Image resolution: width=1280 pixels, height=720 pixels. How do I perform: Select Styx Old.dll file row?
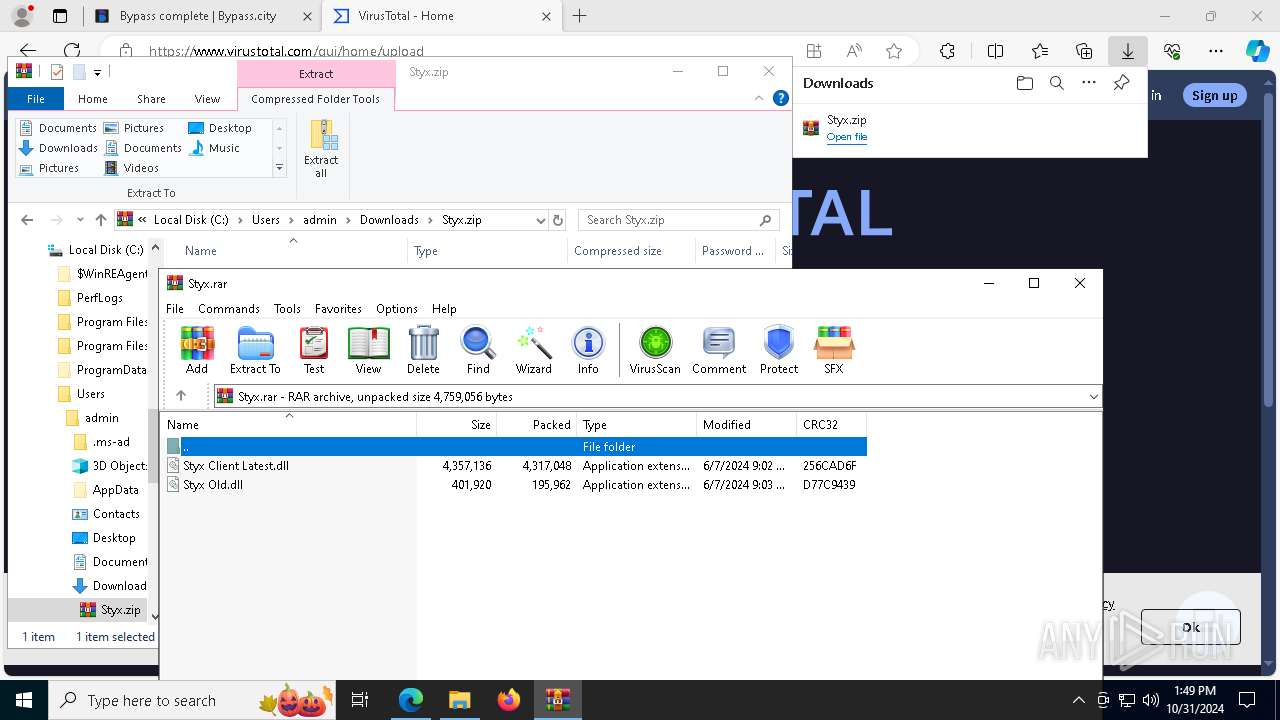(x=513, y=485)
